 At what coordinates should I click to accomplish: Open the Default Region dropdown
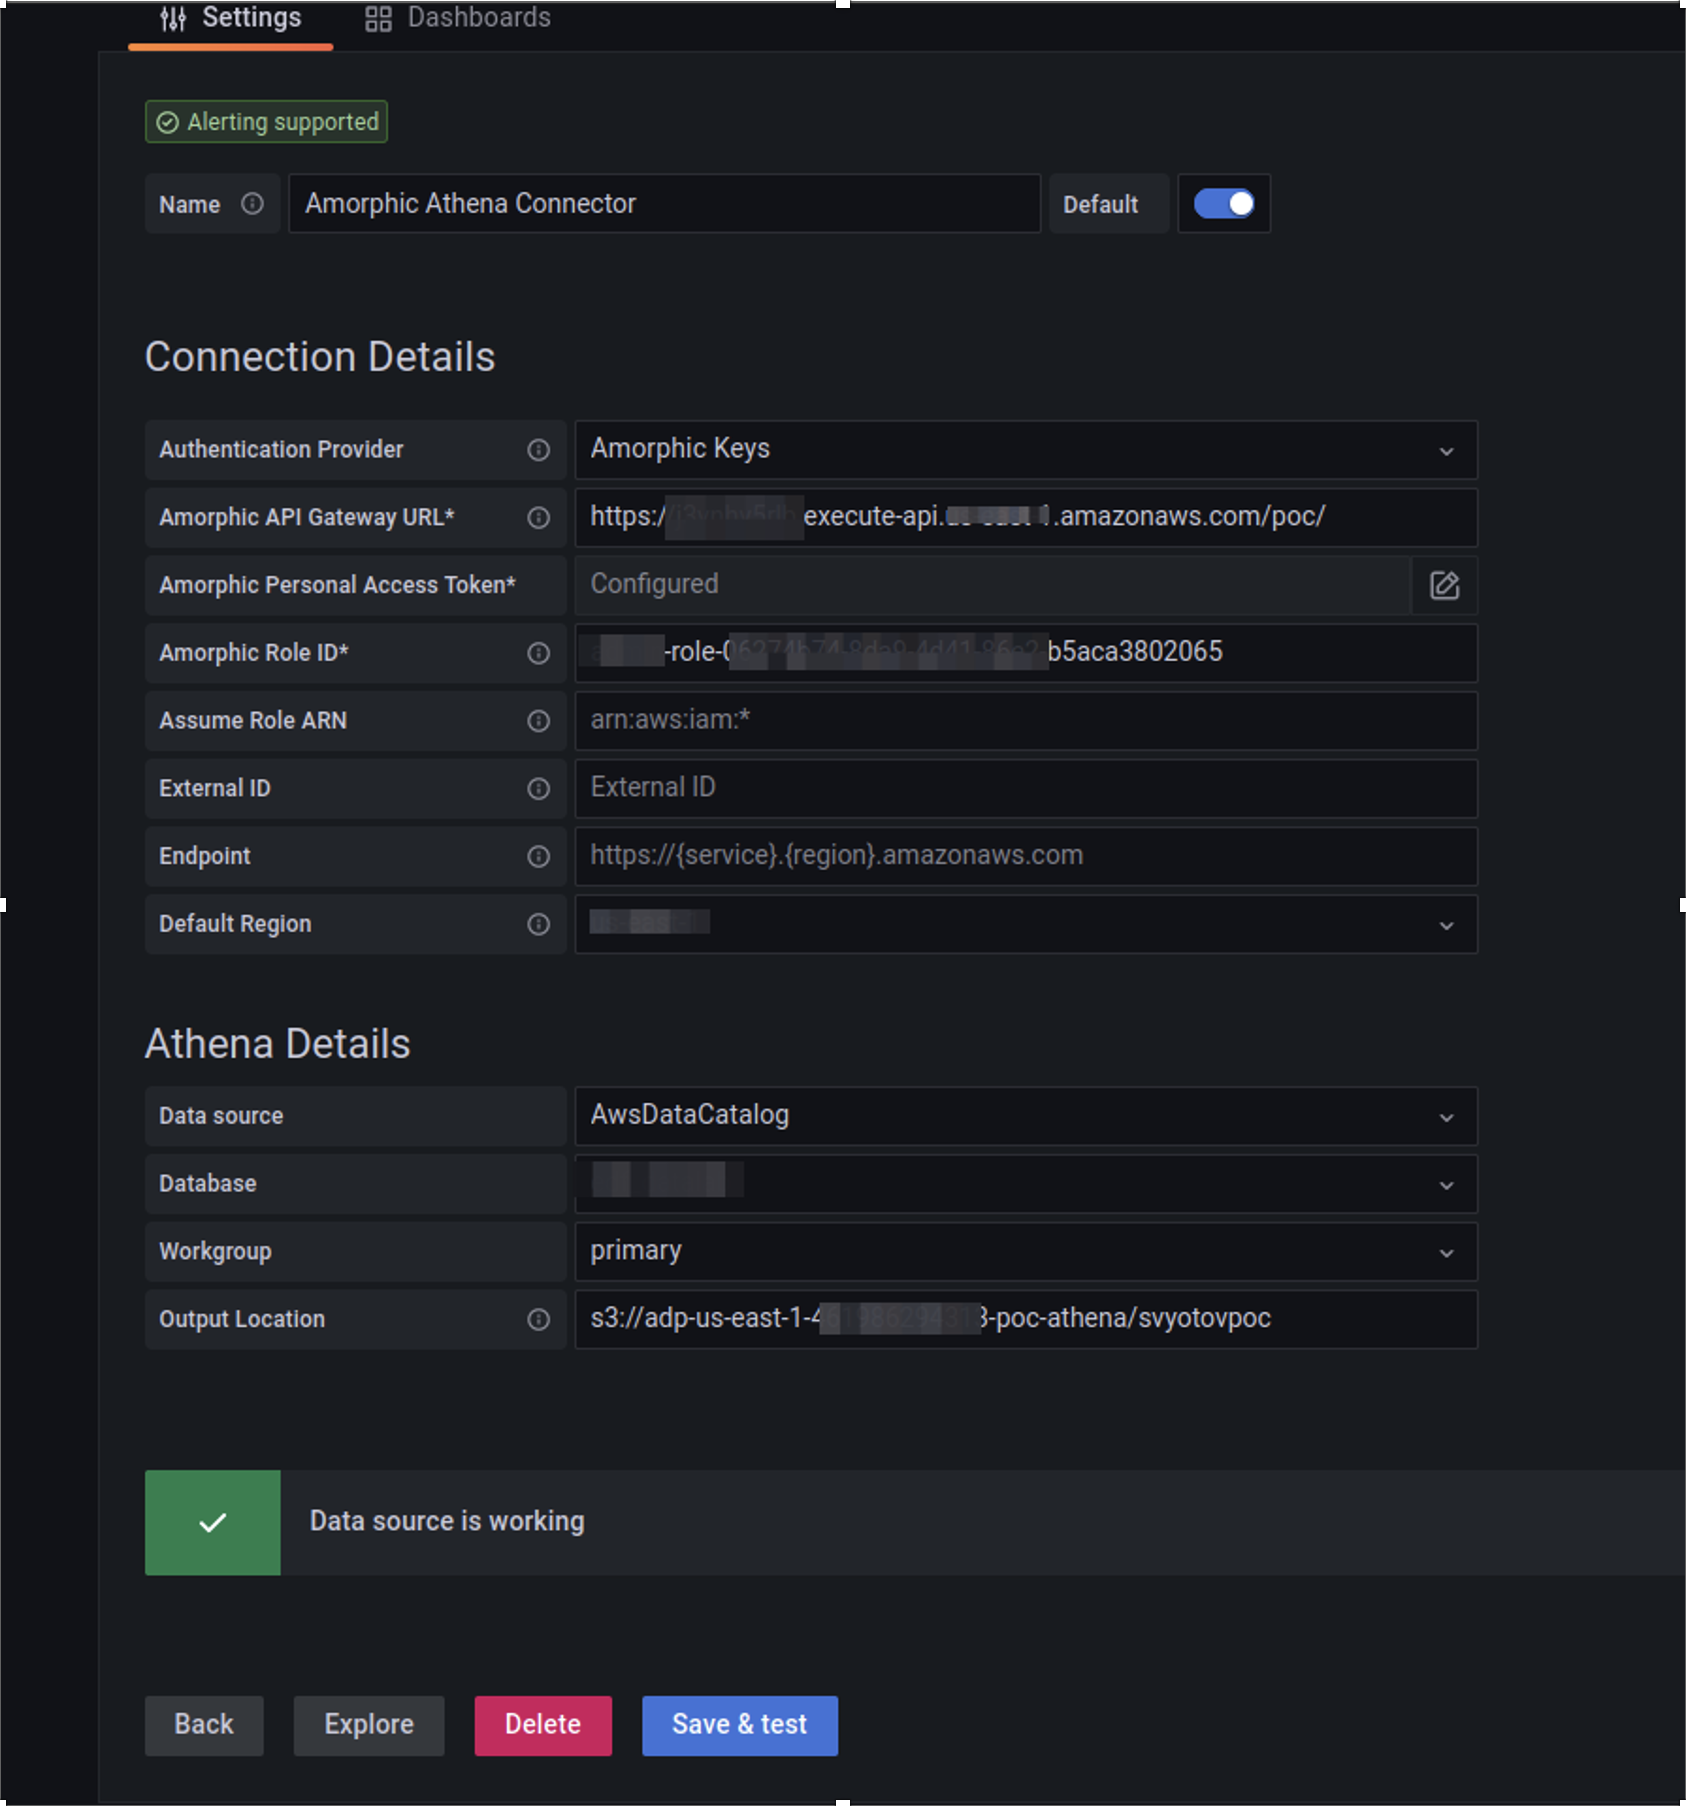[x=1026, y=924]
